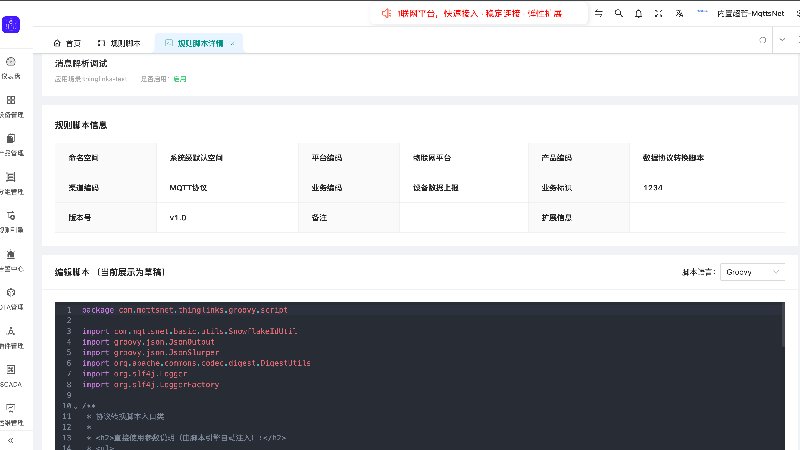This screenshot has height=450, width=800.
Task: Refresh the current tab page
Action: pyautogui.click(x=763, y=40)
